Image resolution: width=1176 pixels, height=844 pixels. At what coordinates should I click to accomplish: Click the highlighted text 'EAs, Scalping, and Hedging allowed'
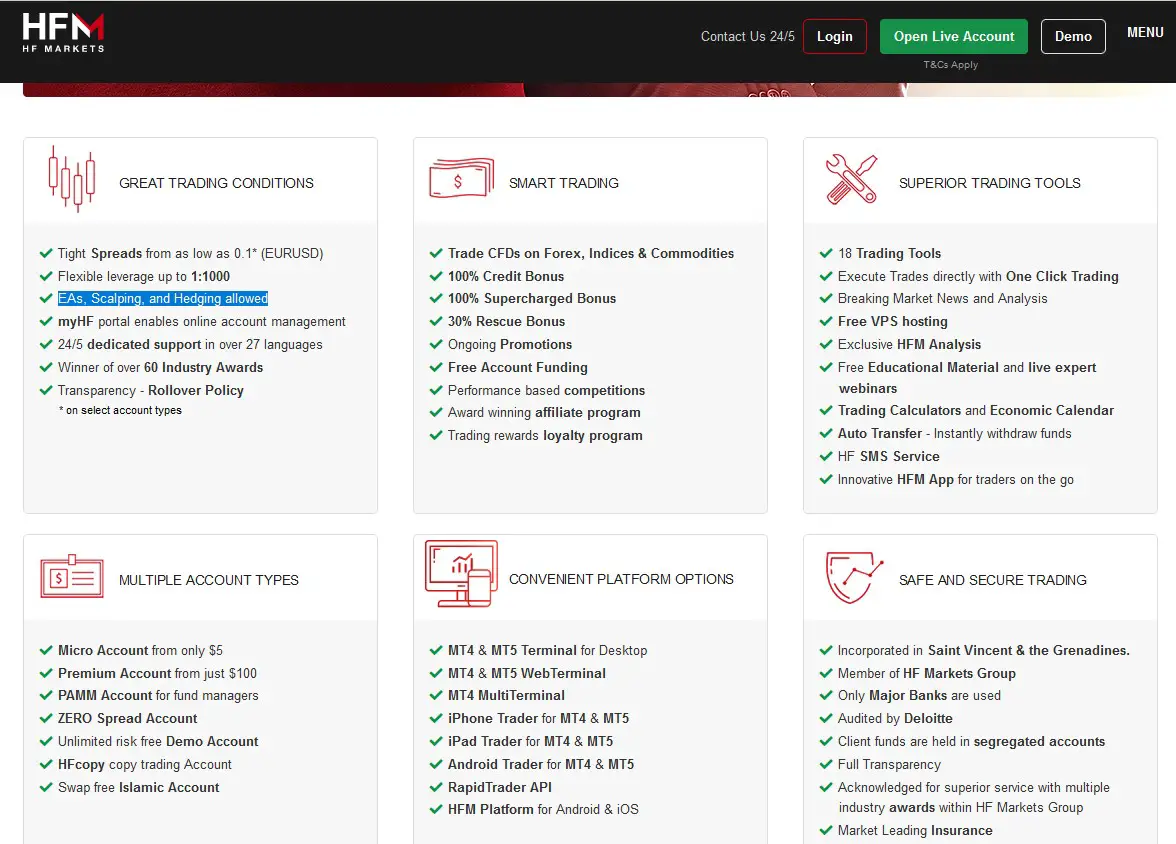[x=163, y=298]
